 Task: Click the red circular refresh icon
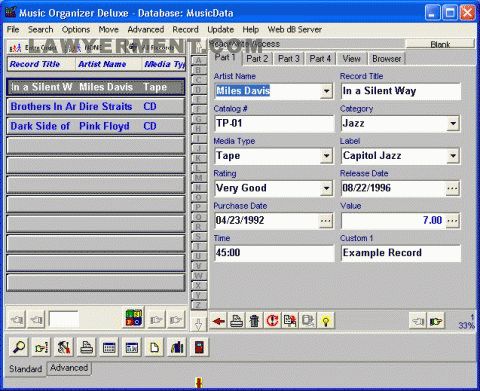[272, 321]
